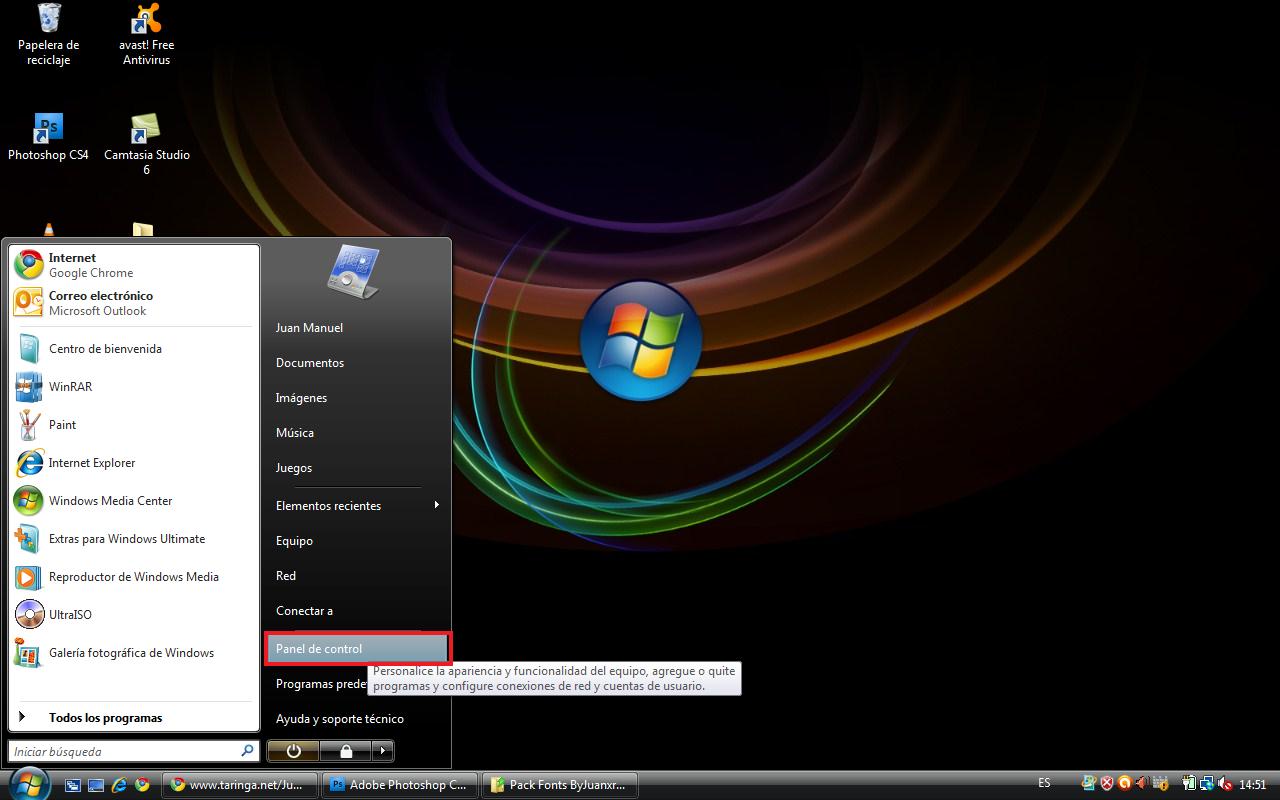This screenshot has height=800, width=1280.
Task: Open Música folder link
Action: pyautogui.click(x=356, y=433)
